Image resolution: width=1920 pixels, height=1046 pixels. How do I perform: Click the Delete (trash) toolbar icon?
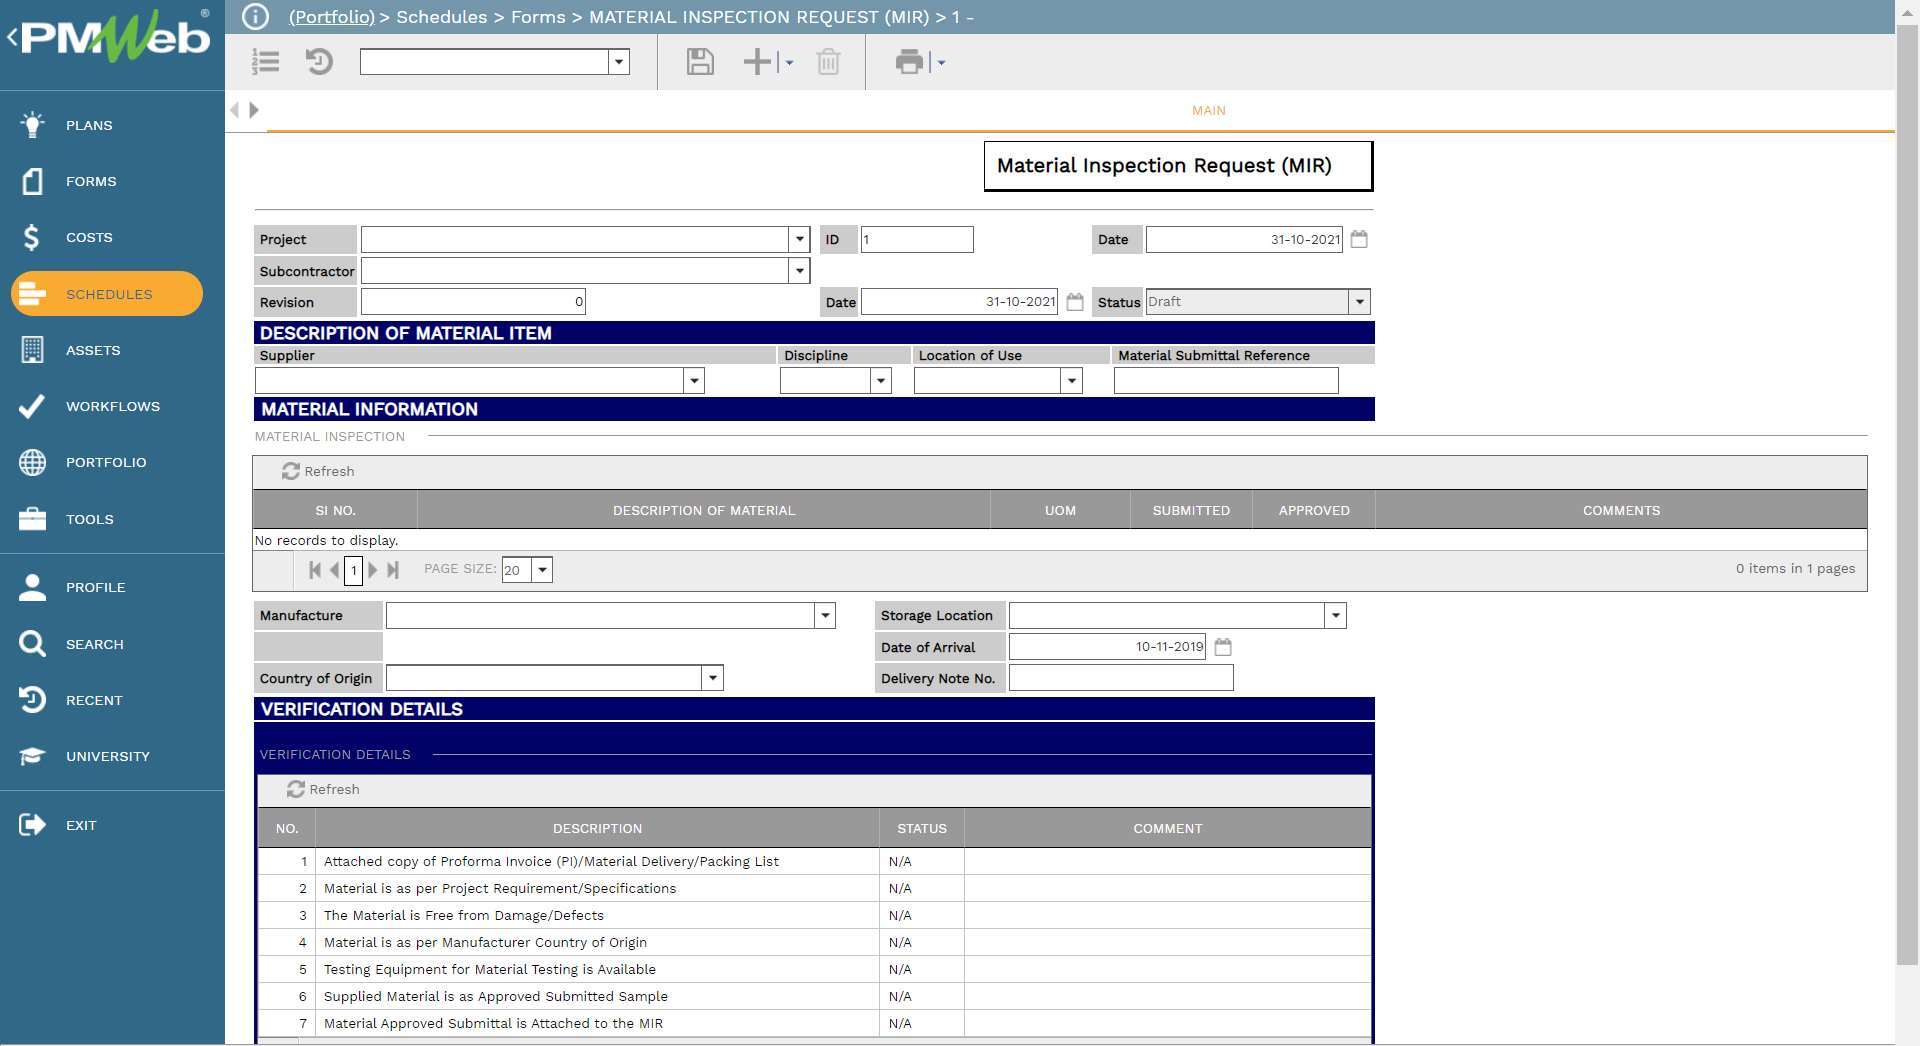[828, 61]
